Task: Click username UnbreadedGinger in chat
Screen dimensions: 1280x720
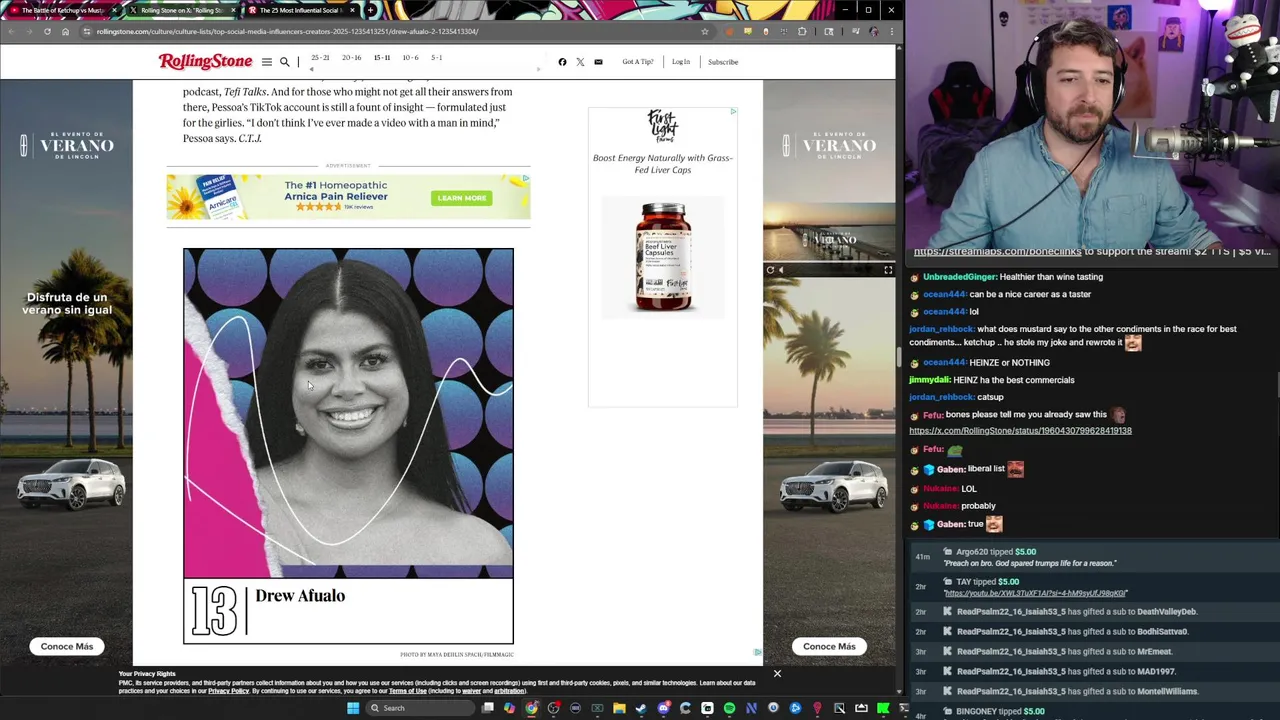Action: click(x=959, y=277)
